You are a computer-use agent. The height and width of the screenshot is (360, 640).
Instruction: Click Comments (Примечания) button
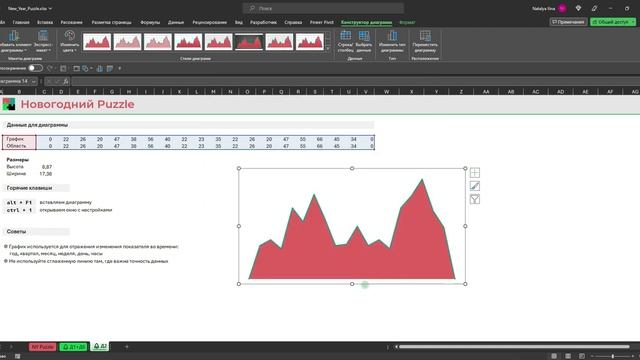568,22
